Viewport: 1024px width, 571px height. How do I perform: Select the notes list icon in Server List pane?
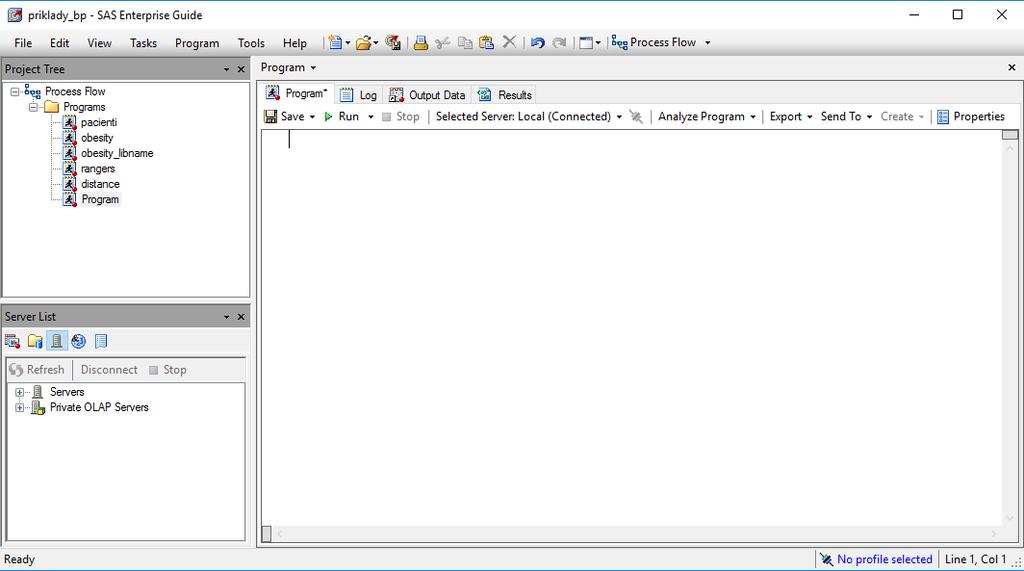click(101, 341)
